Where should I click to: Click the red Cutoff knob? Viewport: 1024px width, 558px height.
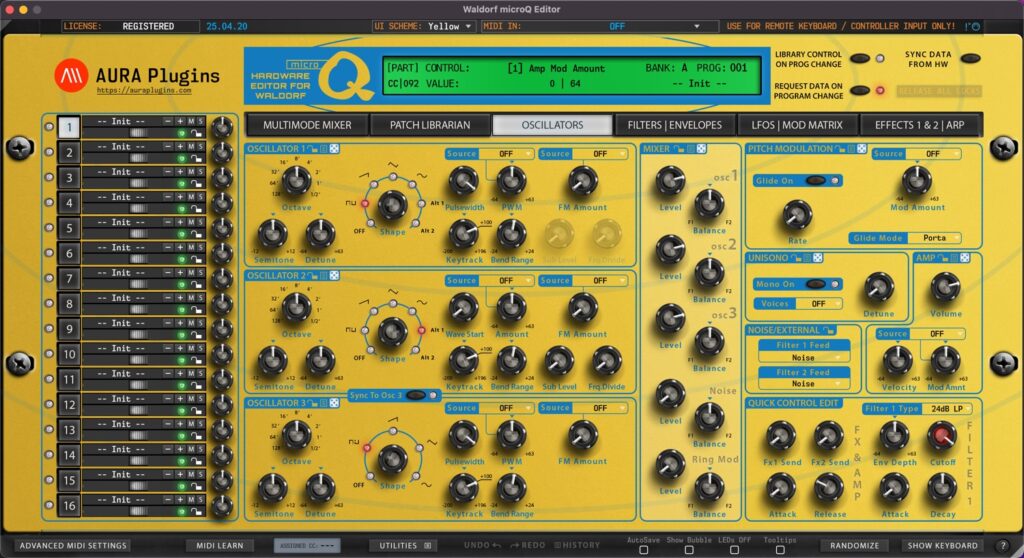coord(942,435)
